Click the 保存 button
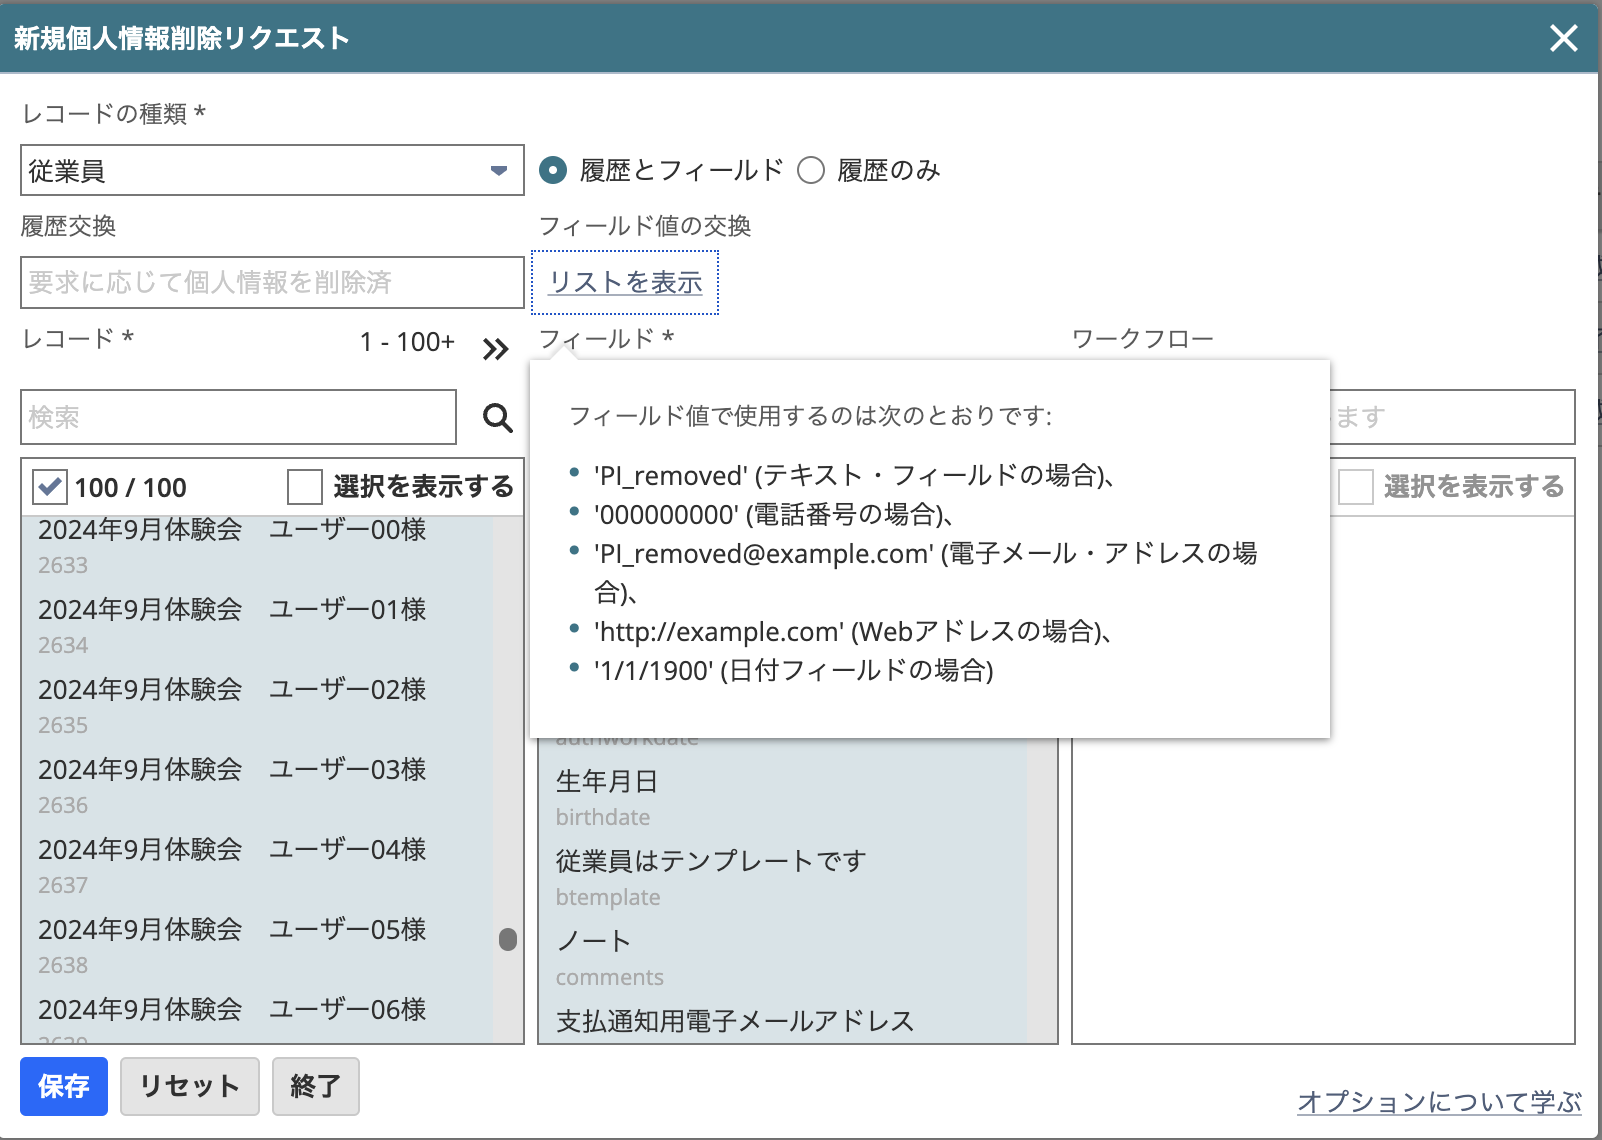The width and height of the screenshot is (1602, 1140). tap(63, 1087)
